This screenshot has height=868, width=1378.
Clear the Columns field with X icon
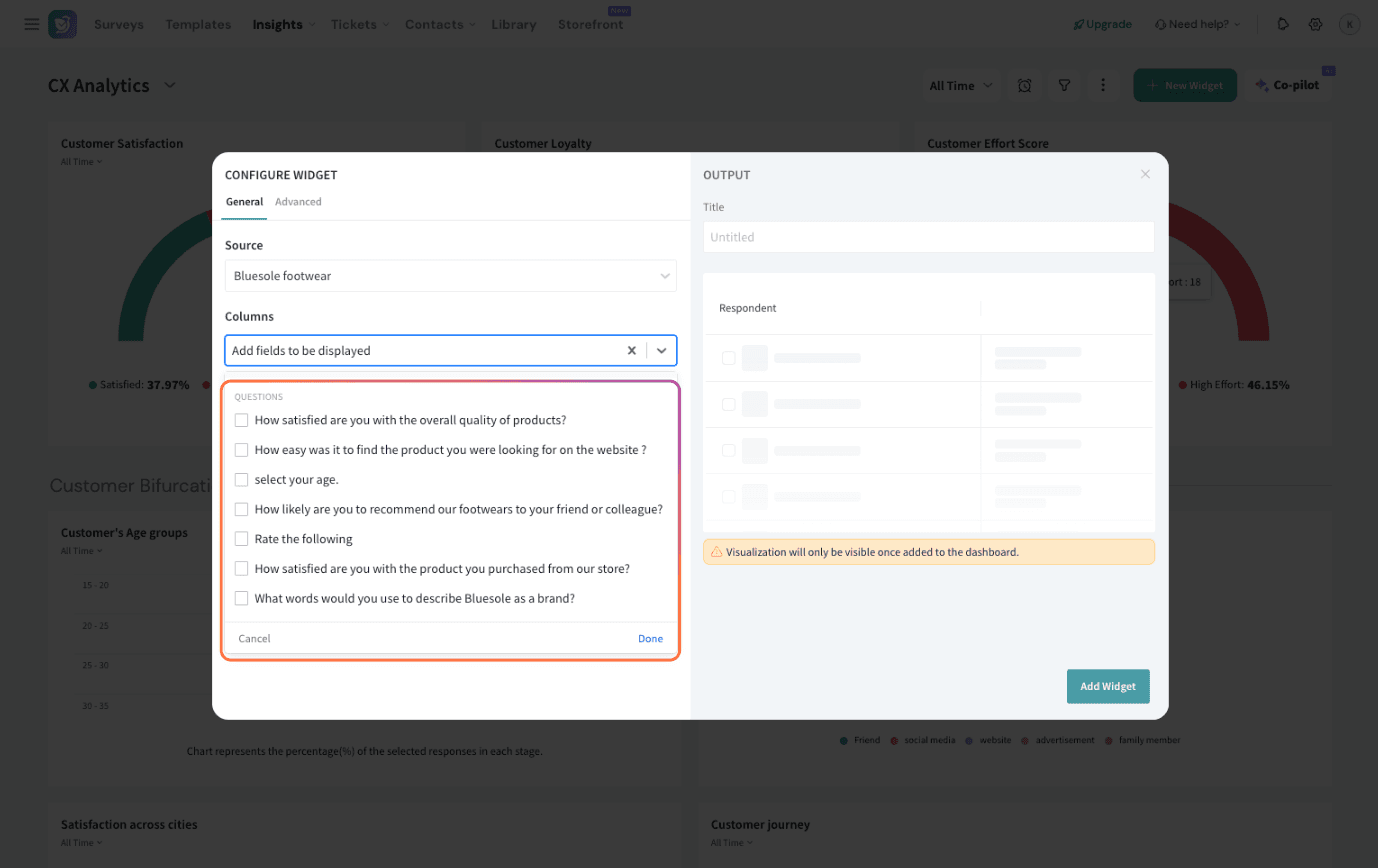[631, 351]
